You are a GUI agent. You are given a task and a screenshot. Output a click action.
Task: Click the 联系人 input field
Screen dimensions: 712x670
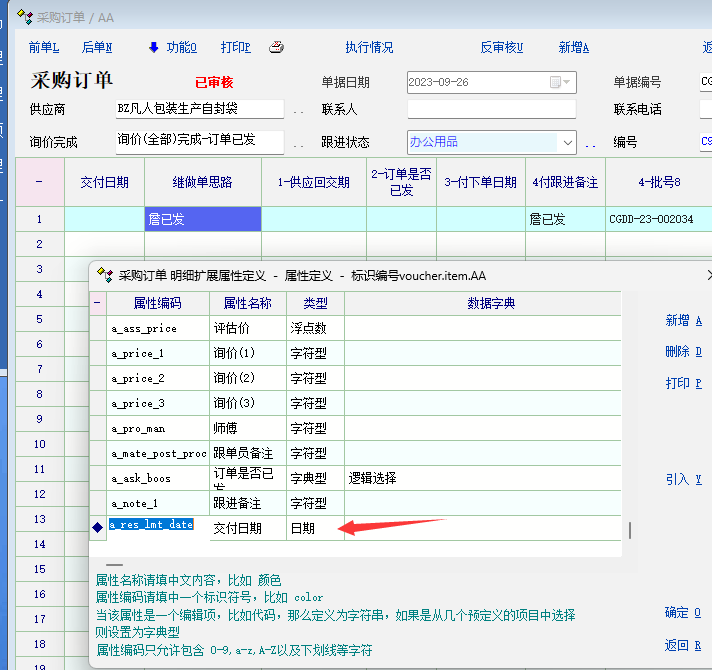pyautogui.click(x=491, y=109)
